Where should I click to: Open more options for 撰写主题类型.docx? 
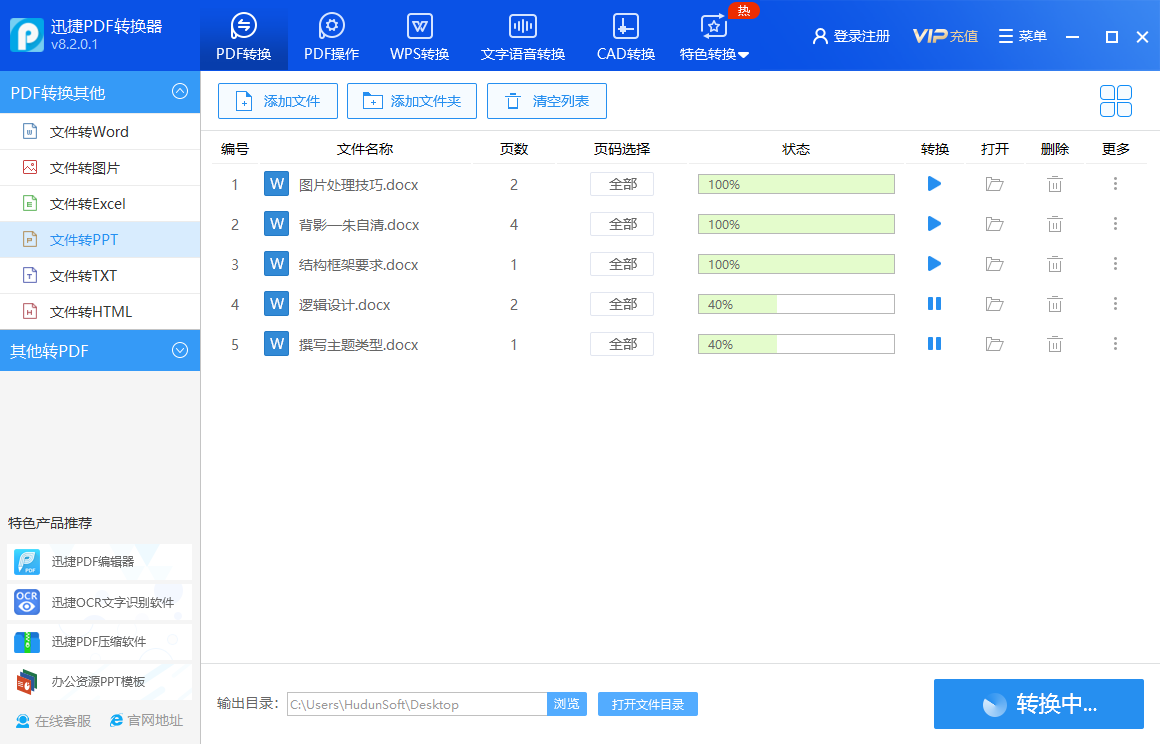click(x=1115, y=343)
